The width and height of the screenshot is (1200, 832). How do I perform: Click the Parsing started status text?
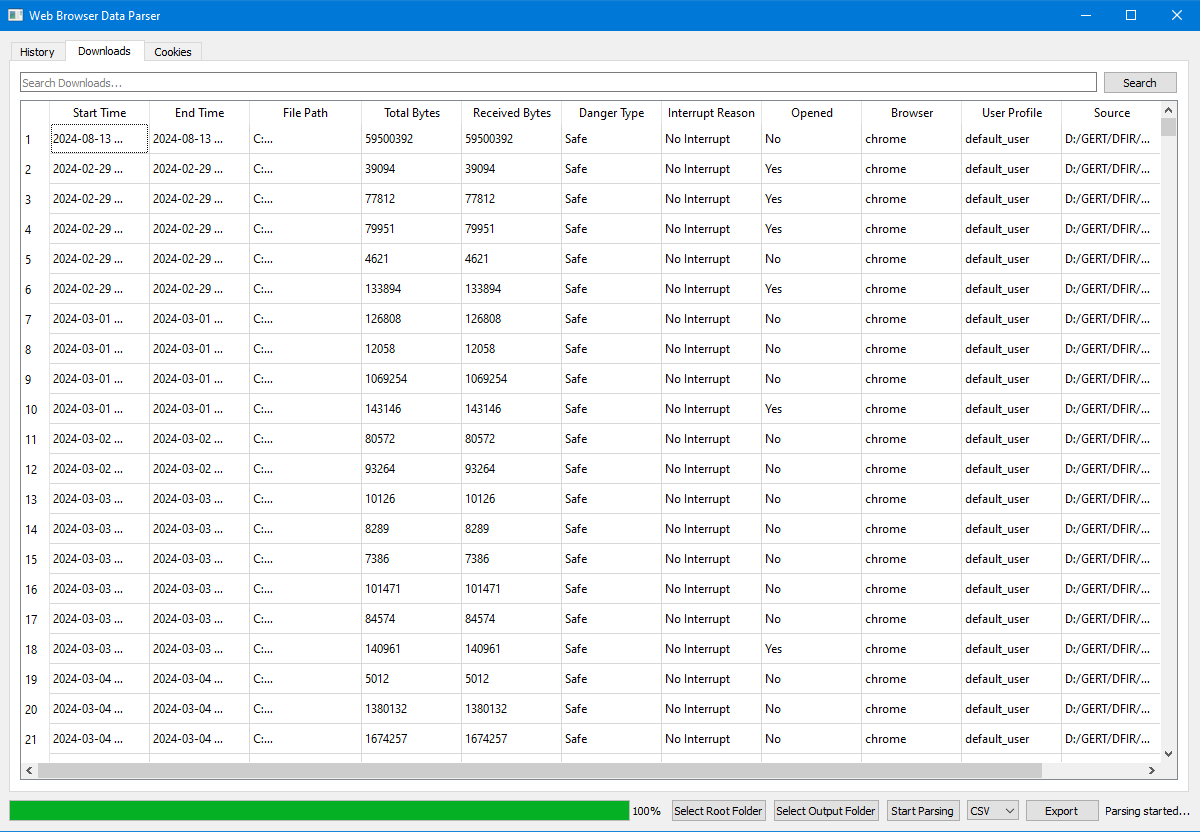point(1147,811)
